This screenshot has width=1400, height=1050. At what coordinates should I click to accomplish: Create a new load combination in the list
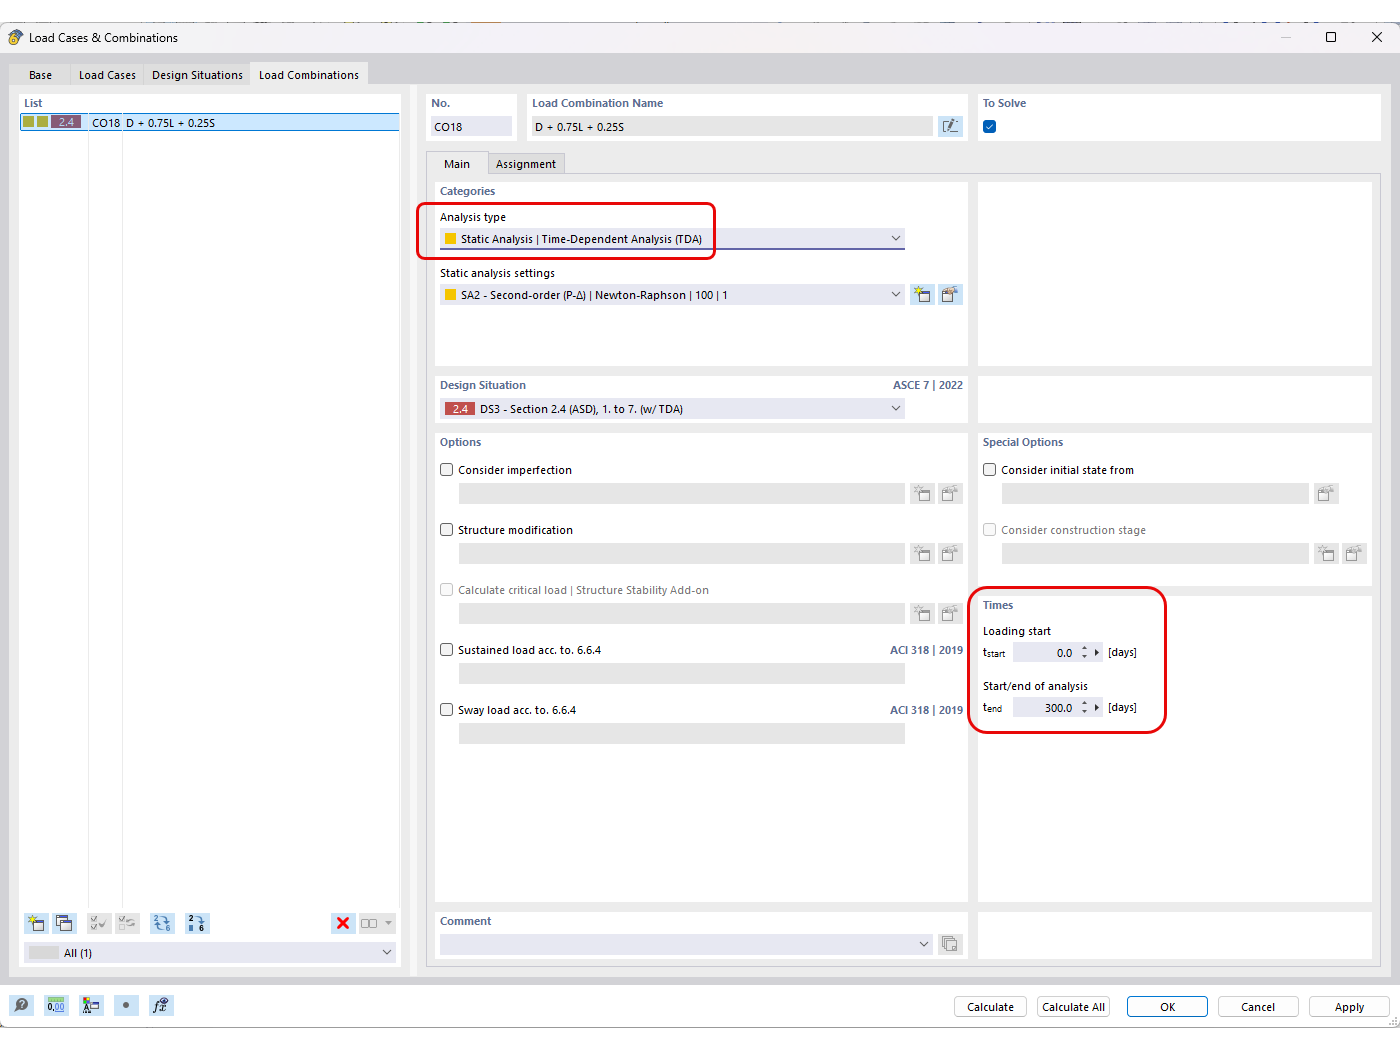[x=36, y=923]
